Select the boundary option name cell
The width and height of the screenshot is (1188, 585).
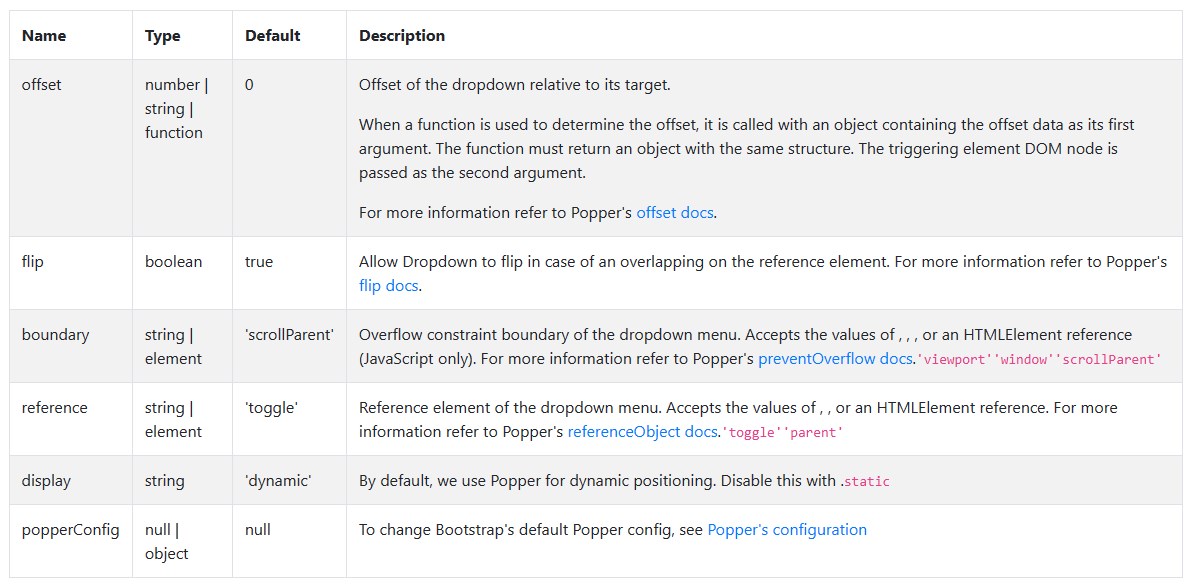tap(55, 334)
